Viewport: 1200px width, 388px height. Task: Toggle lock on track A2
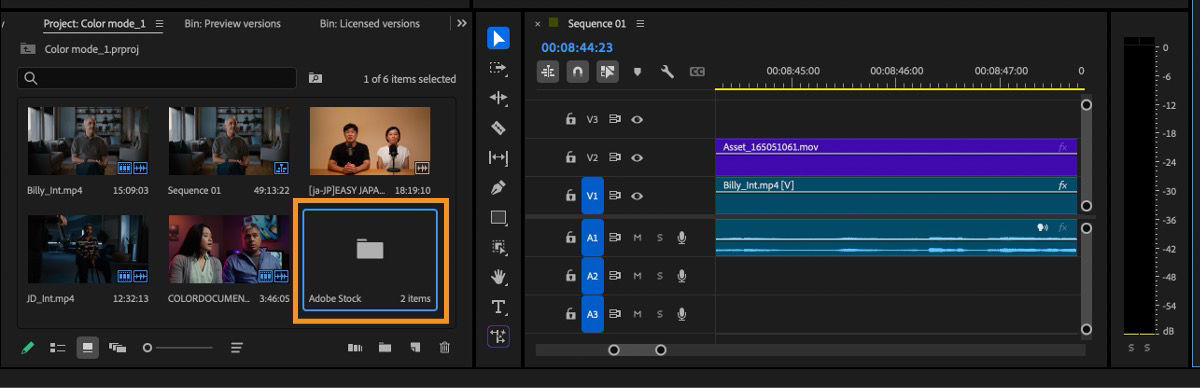[x=571, y=276]
